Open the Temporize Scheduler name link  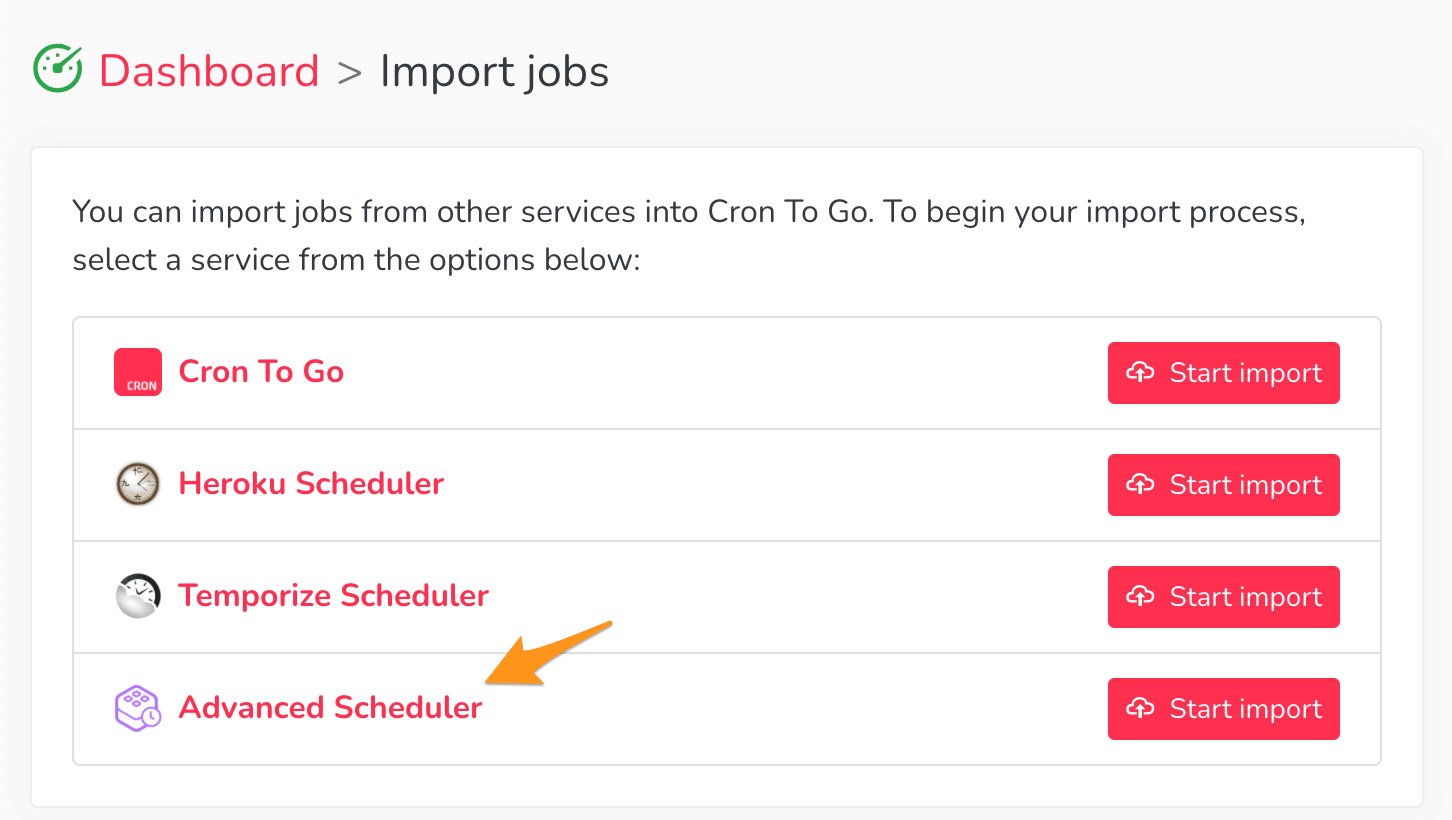(x=334, y=596)
